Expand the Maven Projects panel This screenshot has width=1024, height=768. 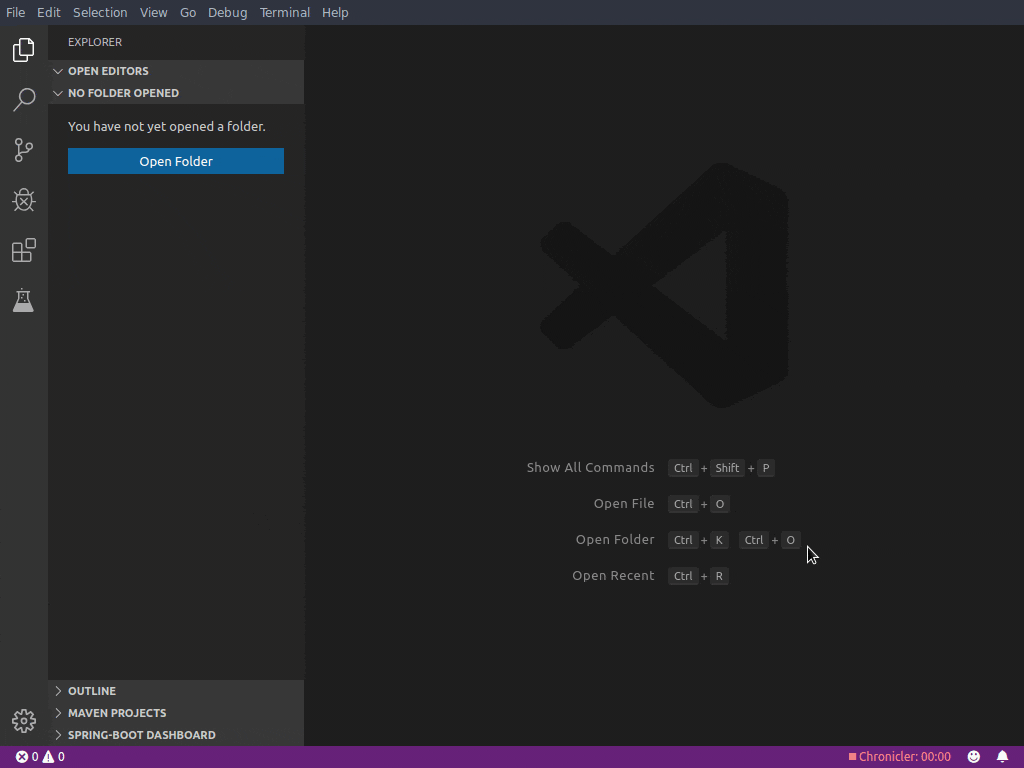(x=116, y=713)
